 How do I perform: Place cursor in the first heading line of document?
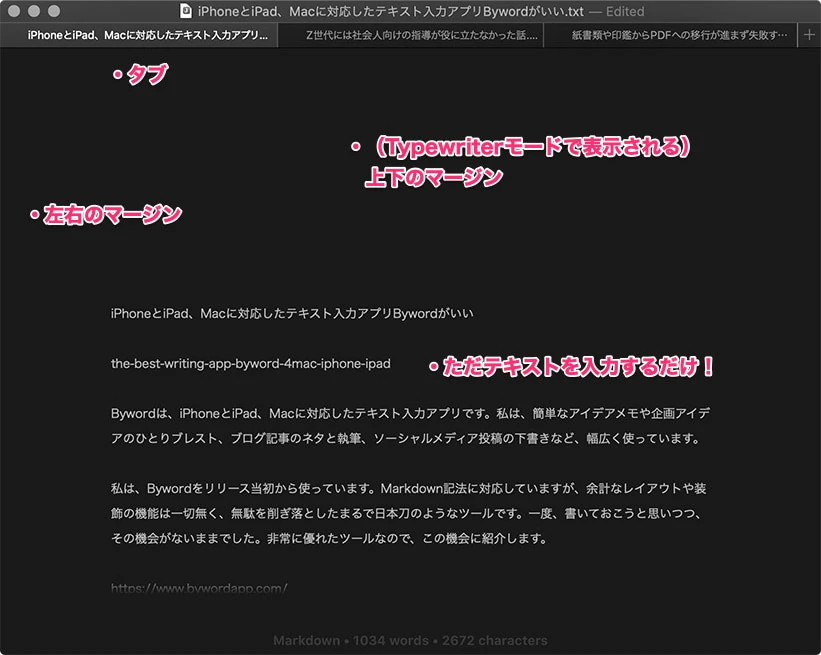pyautogui.click(x=292, y=313)
